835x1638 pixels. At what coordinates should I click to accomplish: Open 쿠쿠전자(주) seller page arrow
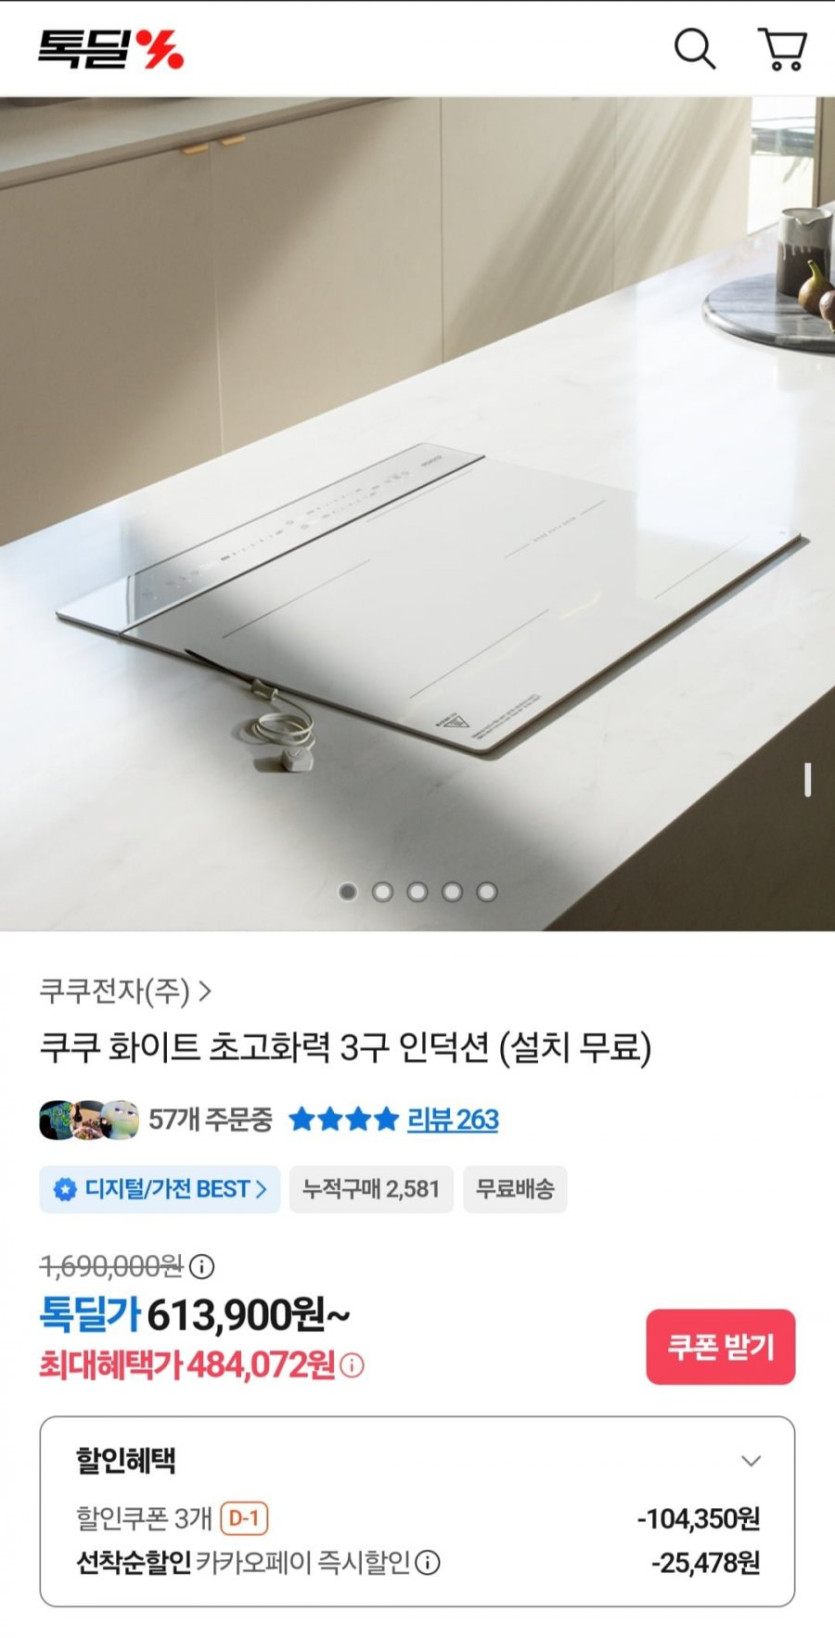tap(205, 991)
